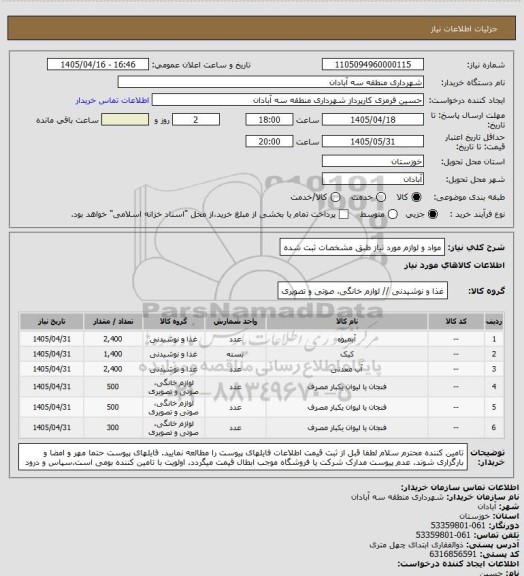The width and height of the screenshot is (524, 576).
Task: Select the خدمت radio button
Action: click(381, 197)
